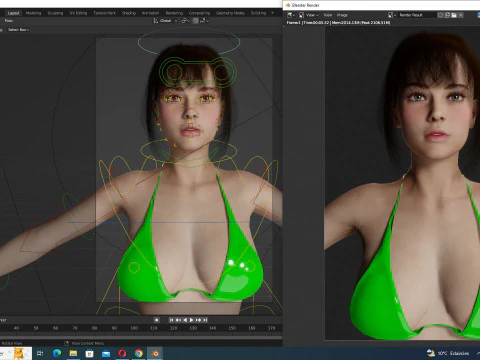Open Windows Task View

click(40, 353)
